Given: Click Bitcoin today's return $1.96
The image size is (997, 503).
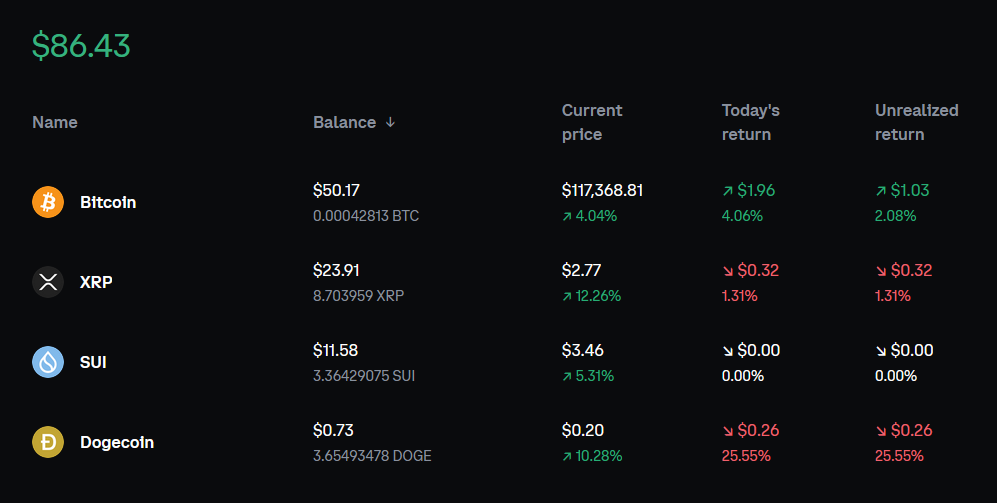Looking at the screenshot, I should 748,190.
